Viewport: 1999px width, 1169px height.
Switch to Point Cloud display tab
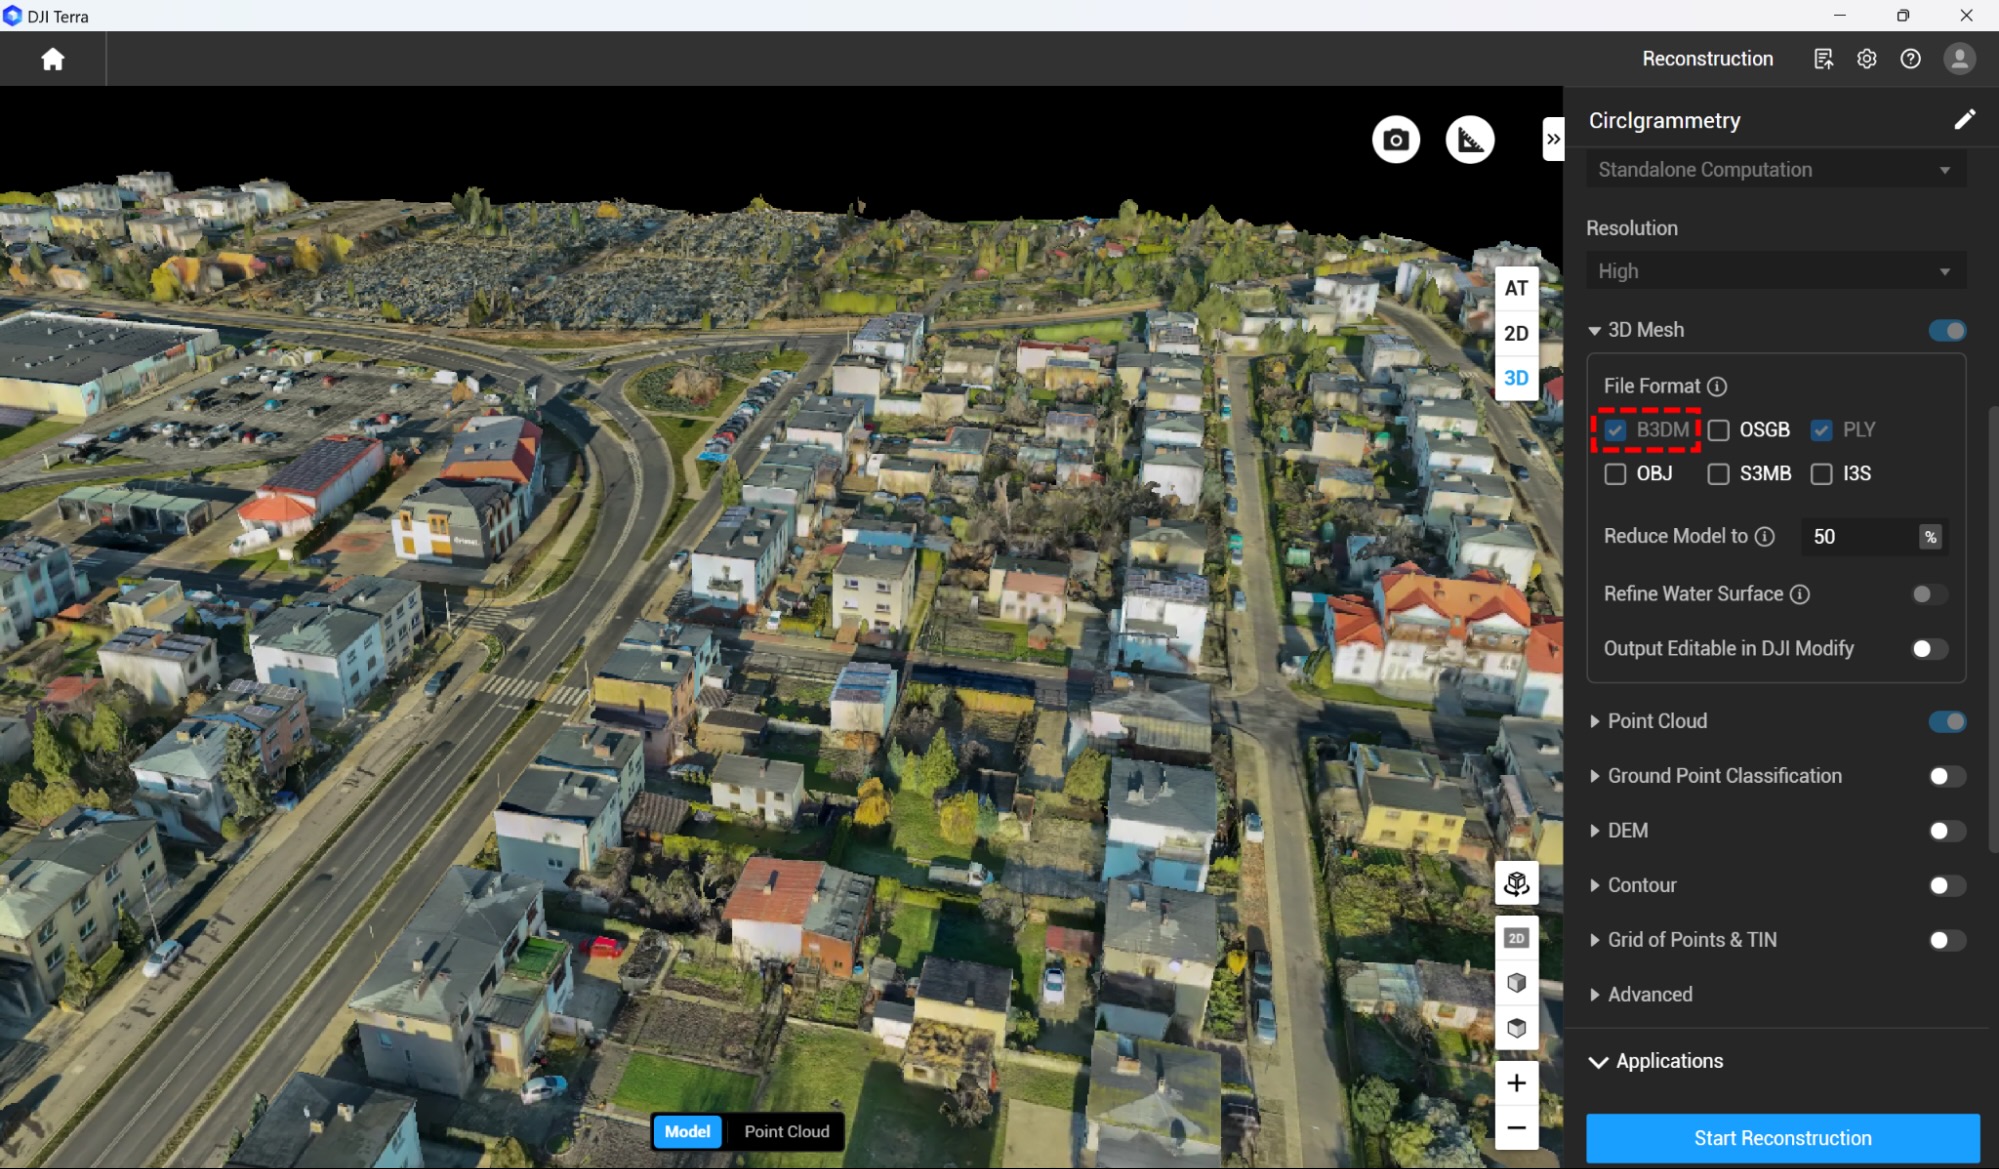(786, 1132)
